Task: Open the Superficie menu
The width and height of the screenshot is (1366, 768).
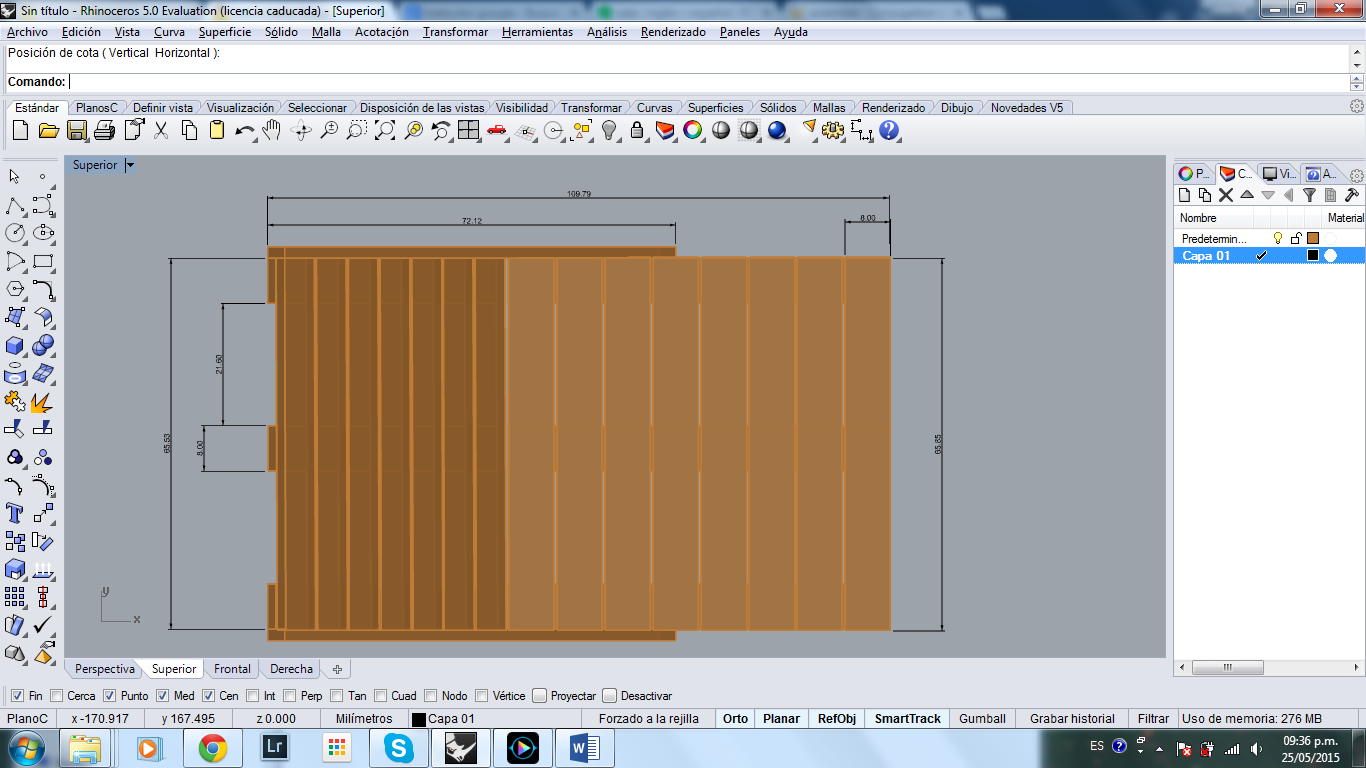Action: click(x=225, y=32)
